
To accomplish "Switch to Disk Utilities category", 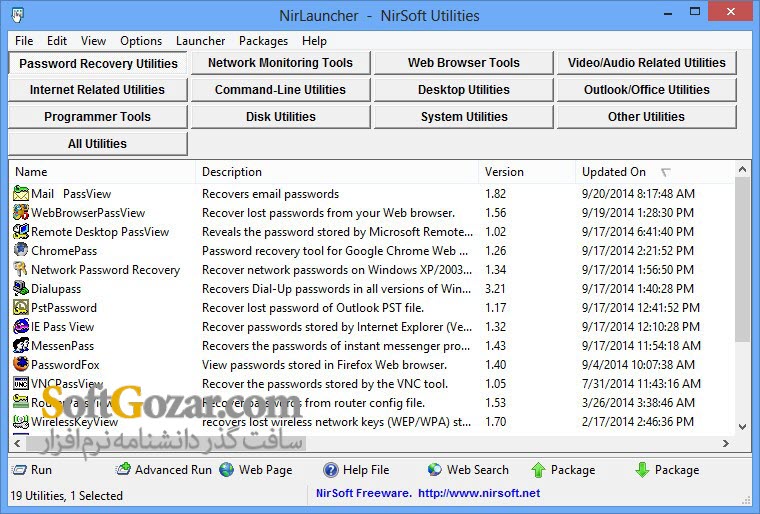I will click(x=281, y=117).
